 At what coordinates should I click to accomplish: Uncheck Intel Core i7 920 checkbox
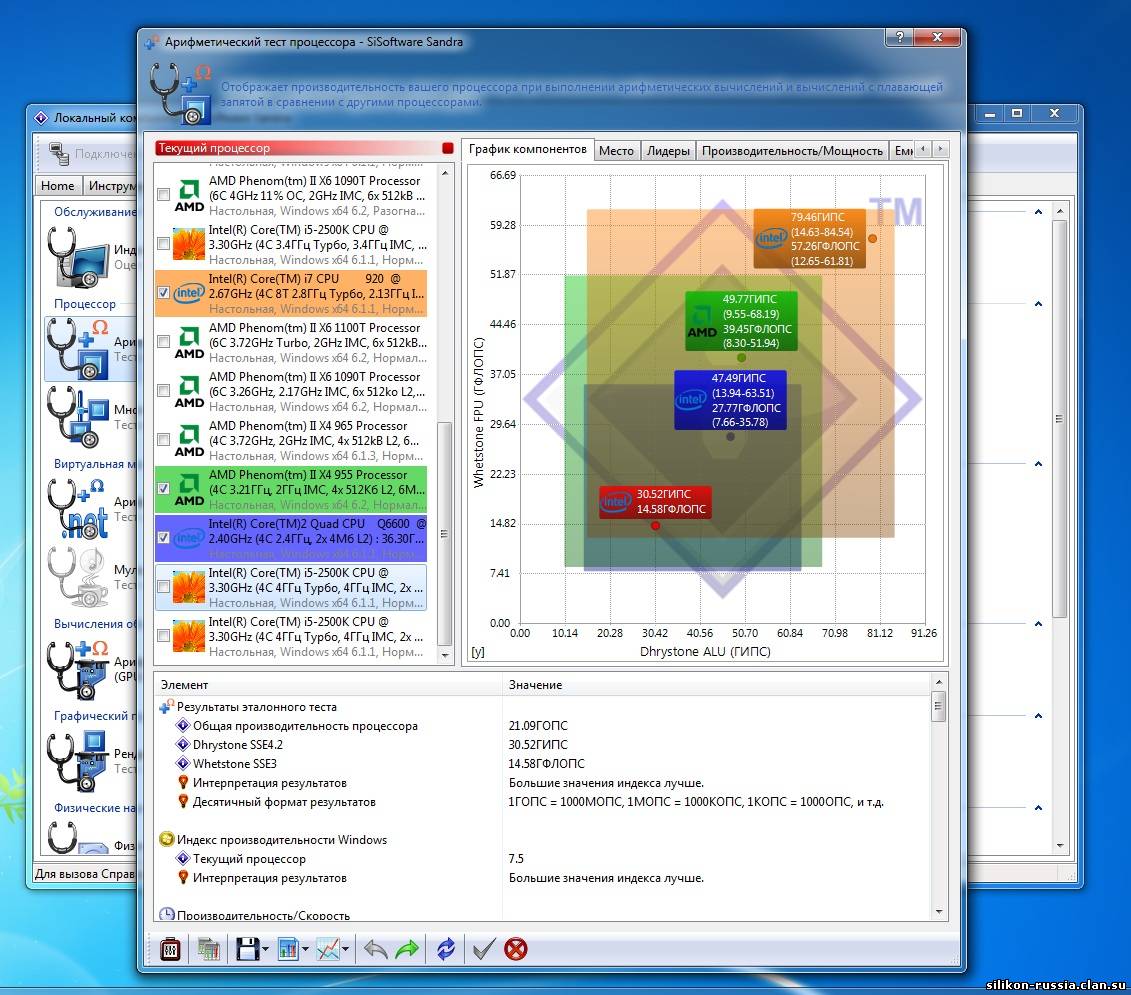tap(164, 293)
